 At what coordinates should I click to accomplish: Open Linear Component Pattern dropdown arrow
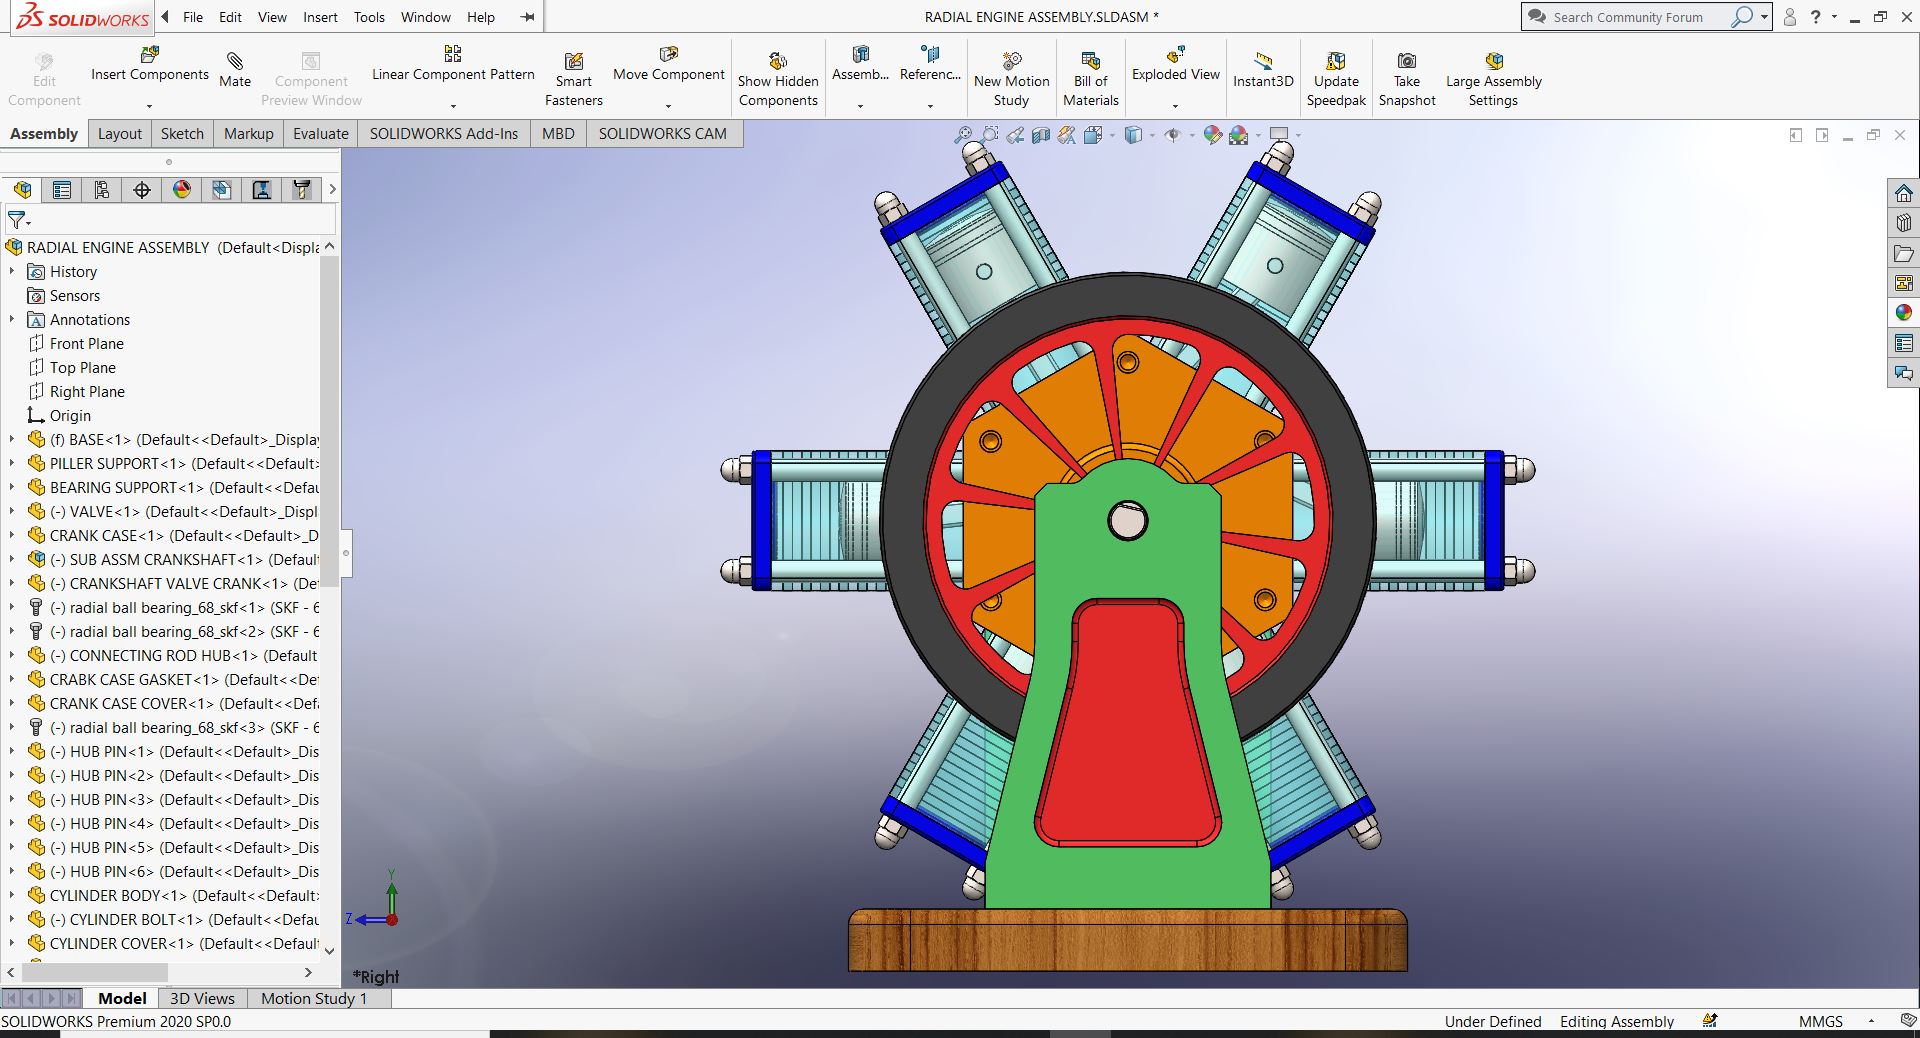453,105
